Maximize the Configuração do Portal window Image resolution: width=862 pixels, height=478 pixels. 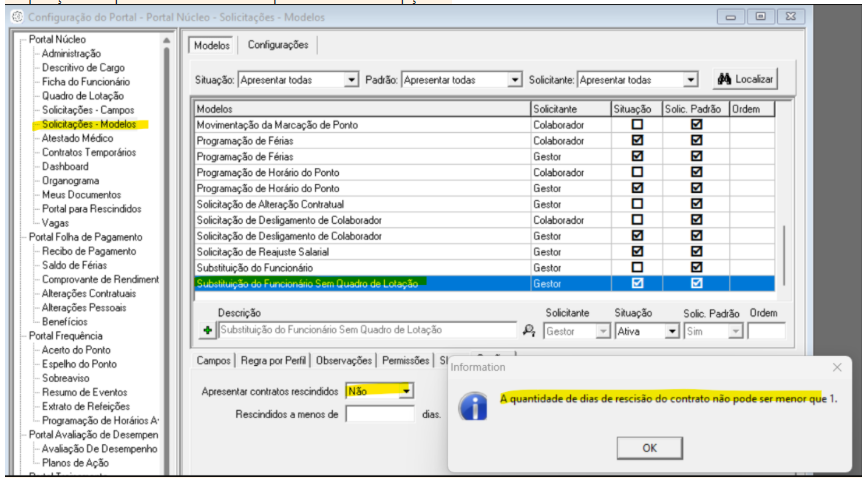pyautogui.click(x=763, y=17)
